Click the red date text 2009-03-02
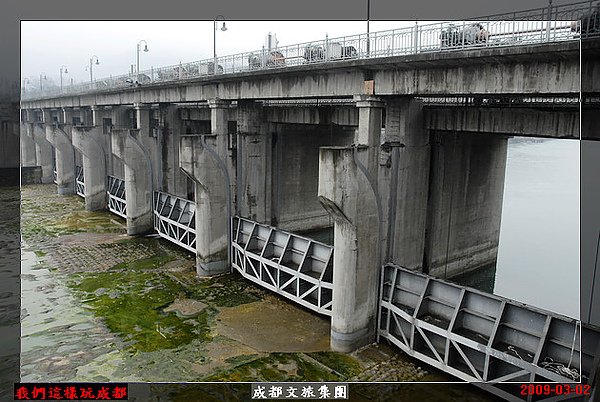 (555, 390)
